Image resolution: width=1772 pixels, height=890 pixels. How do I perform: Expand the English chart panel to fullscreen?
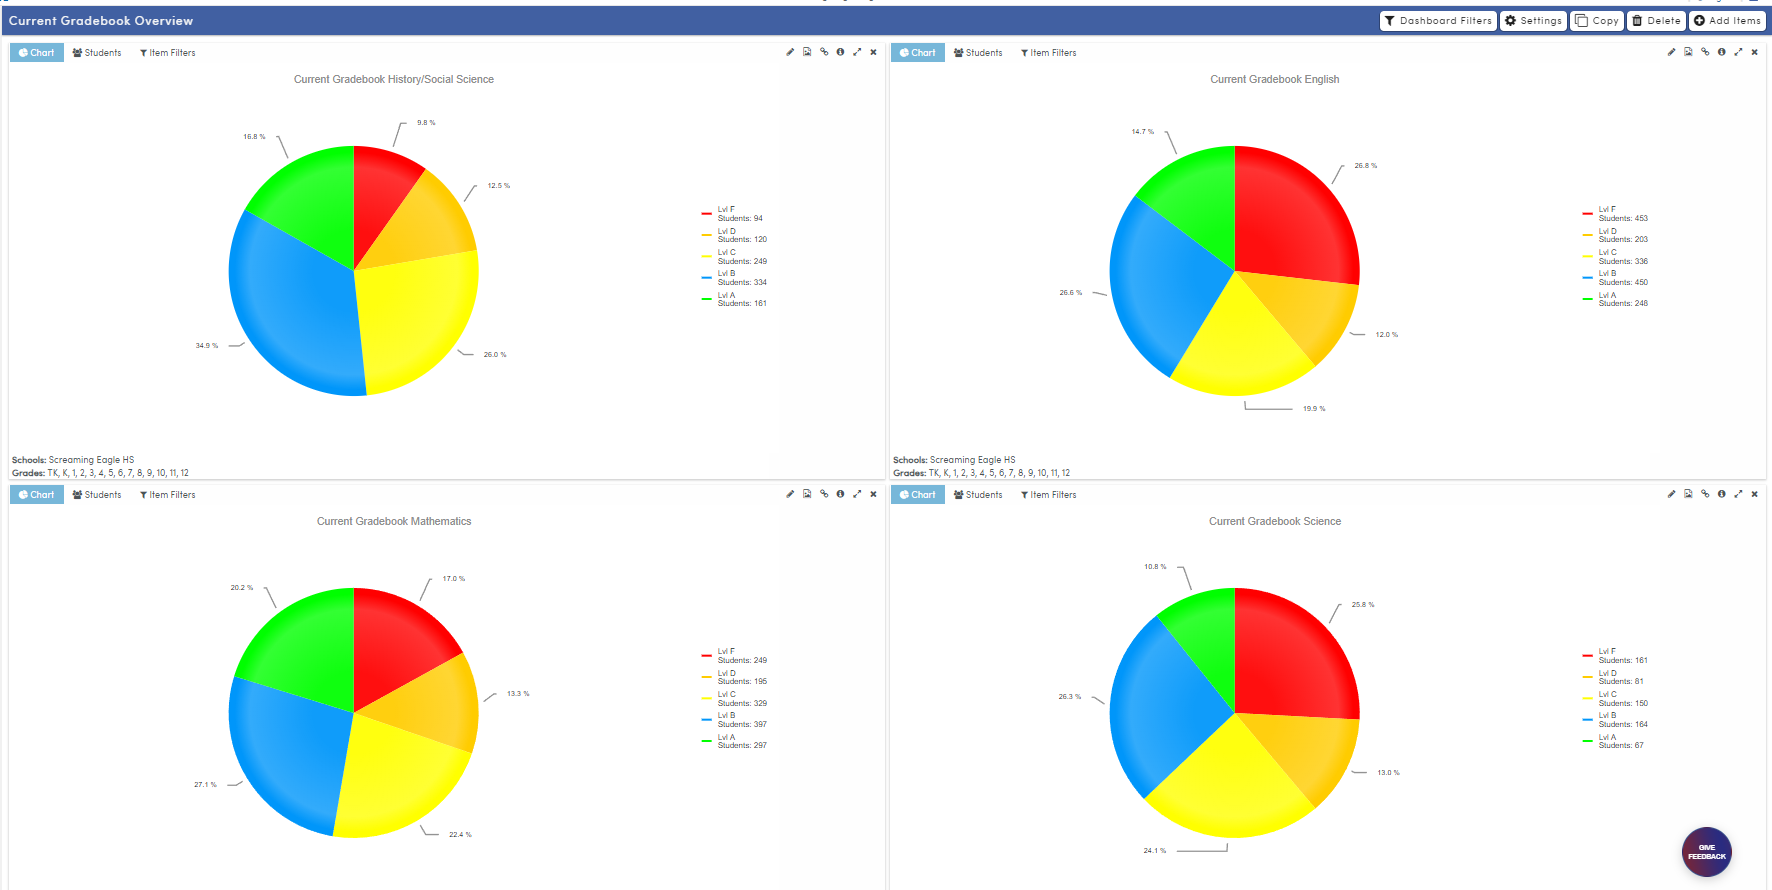pyautogui.click(x=1738, y=52)
